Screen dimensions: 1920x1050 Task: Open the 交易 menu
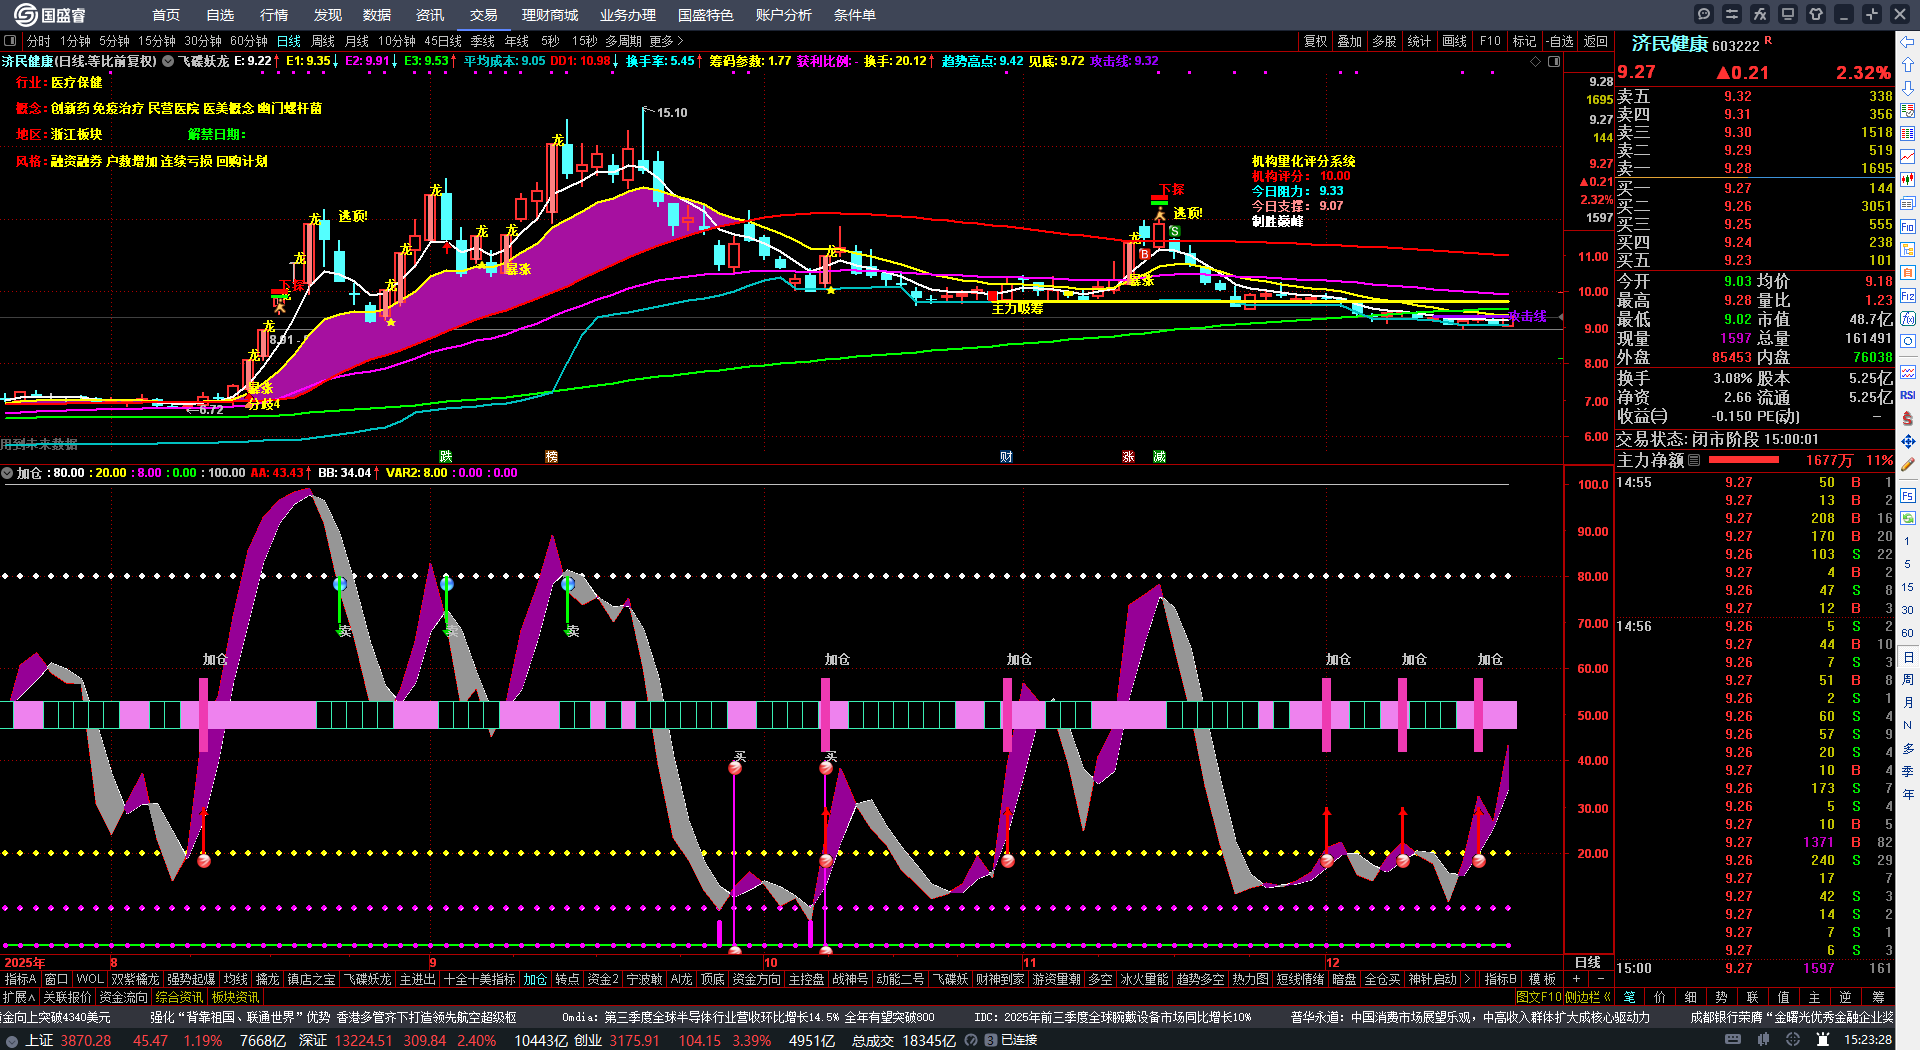coord(484,15)
